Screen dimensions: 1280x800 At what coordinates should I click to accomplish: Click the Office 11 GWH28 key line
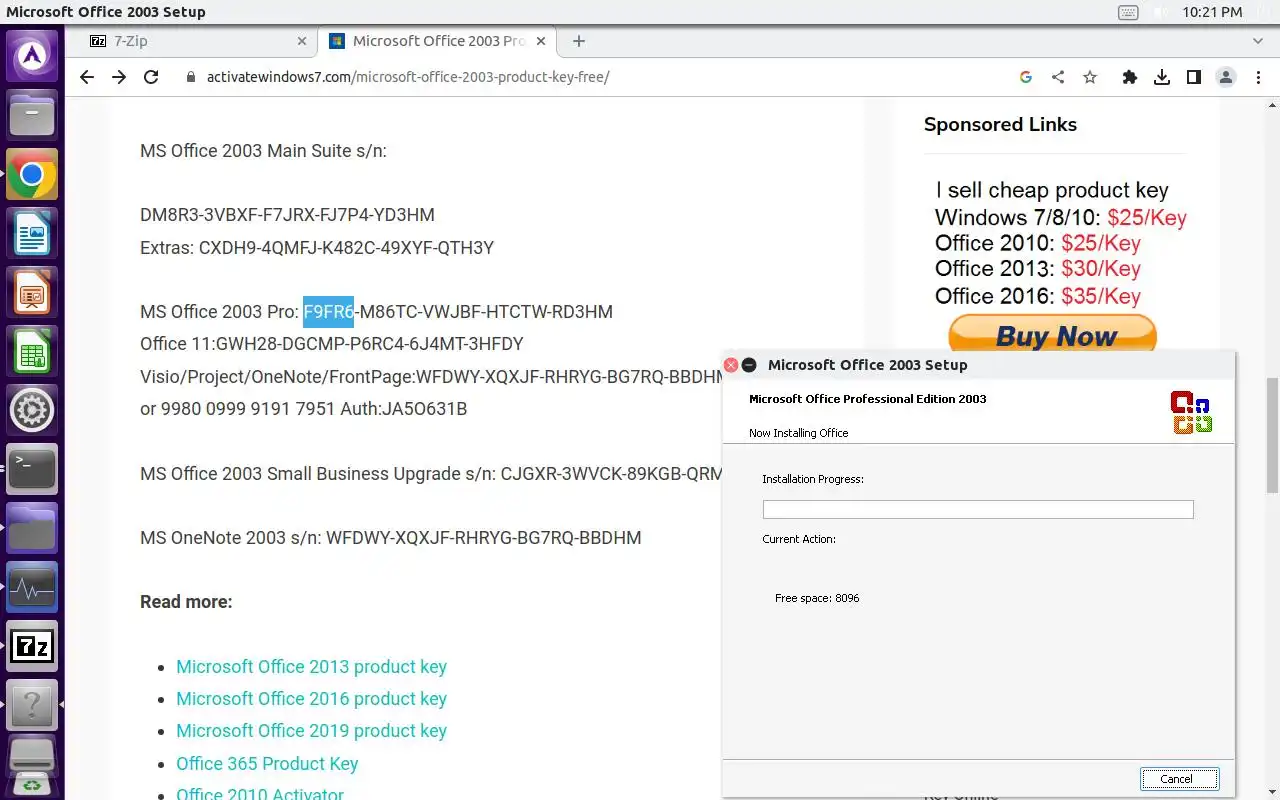[332, 344]
